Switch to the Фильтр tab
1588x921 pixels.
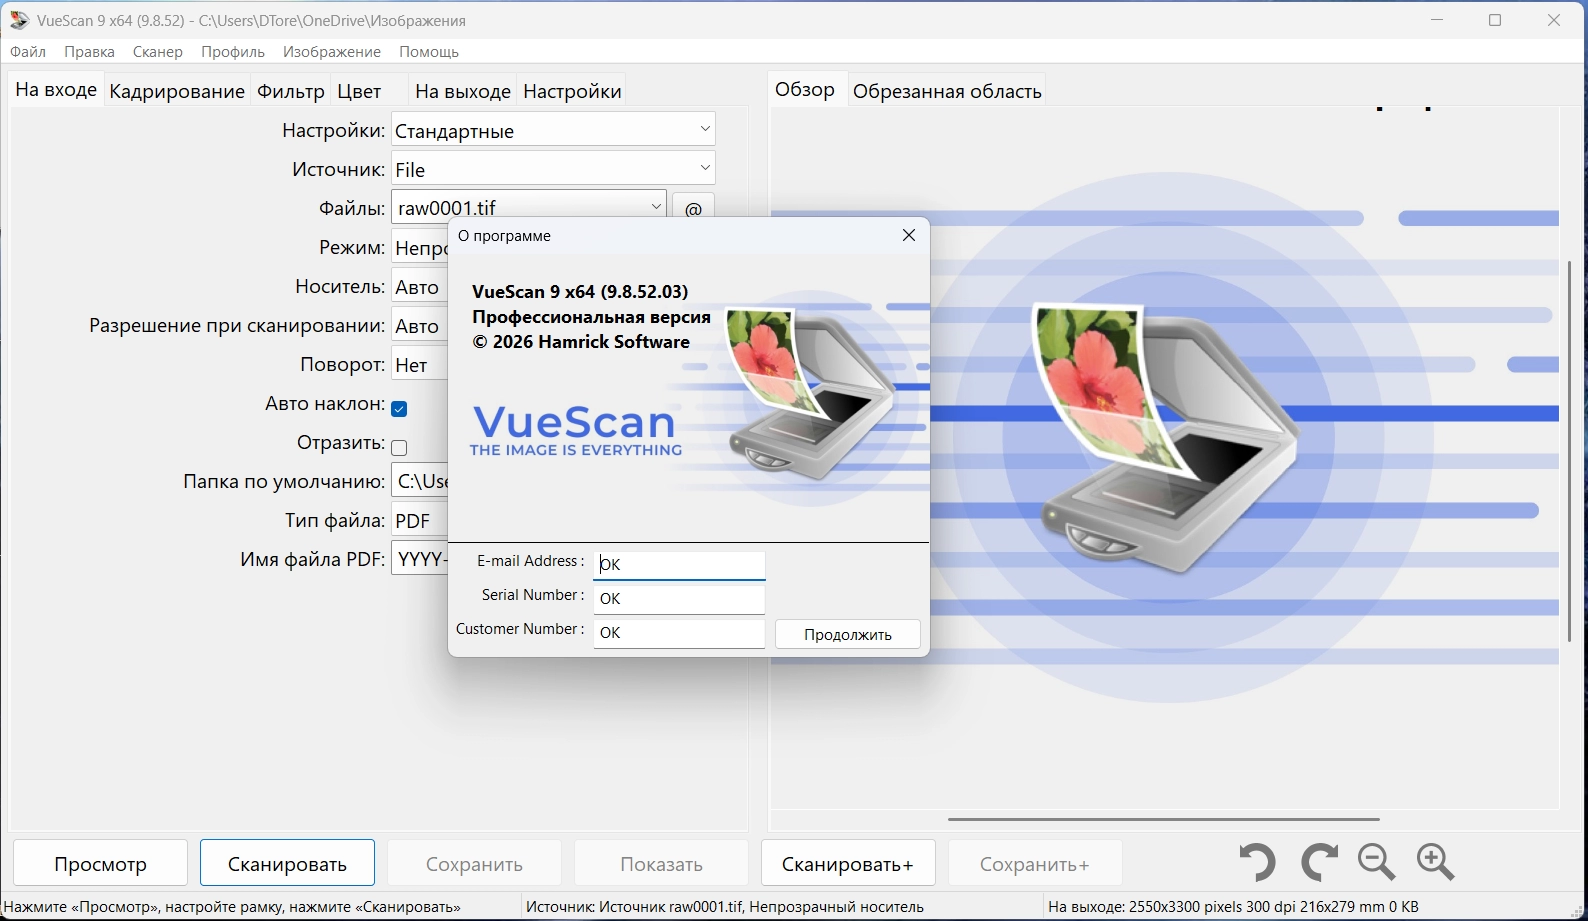(291, 91)
